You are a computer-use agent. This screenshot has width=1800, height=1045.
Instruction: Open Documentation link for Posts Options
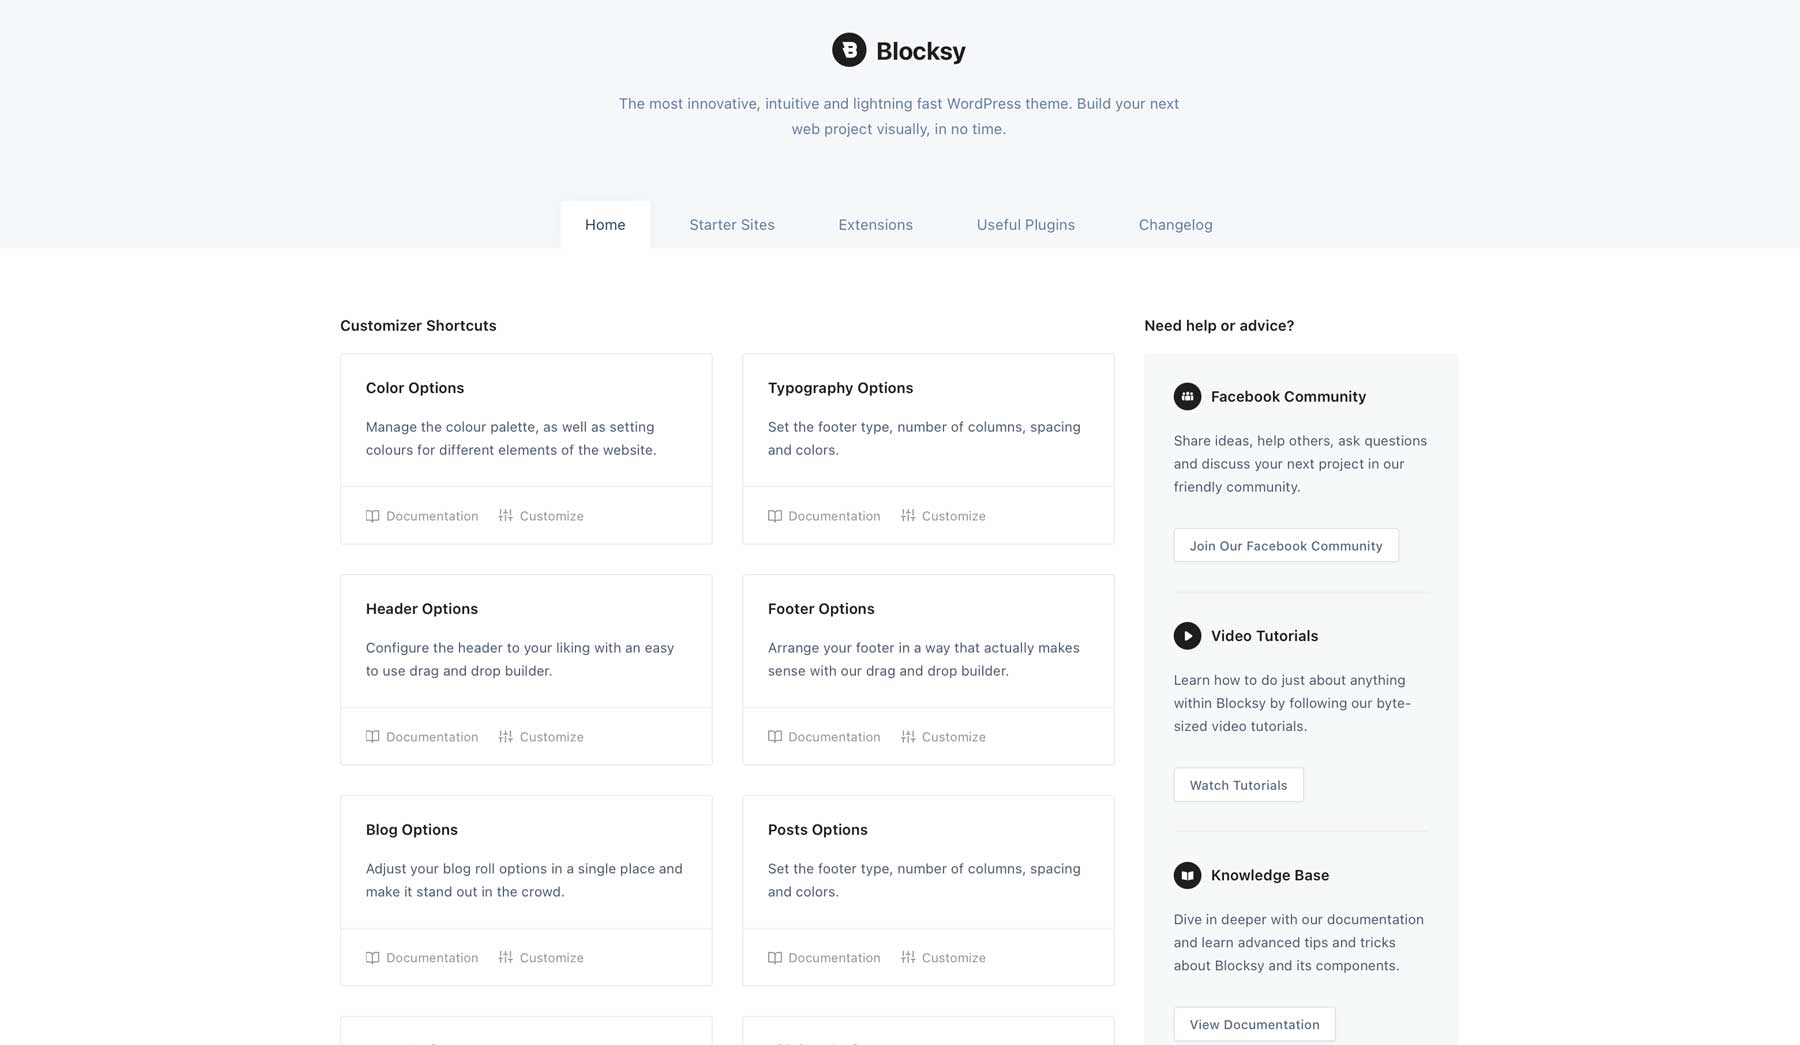click(x=824, y=958)
